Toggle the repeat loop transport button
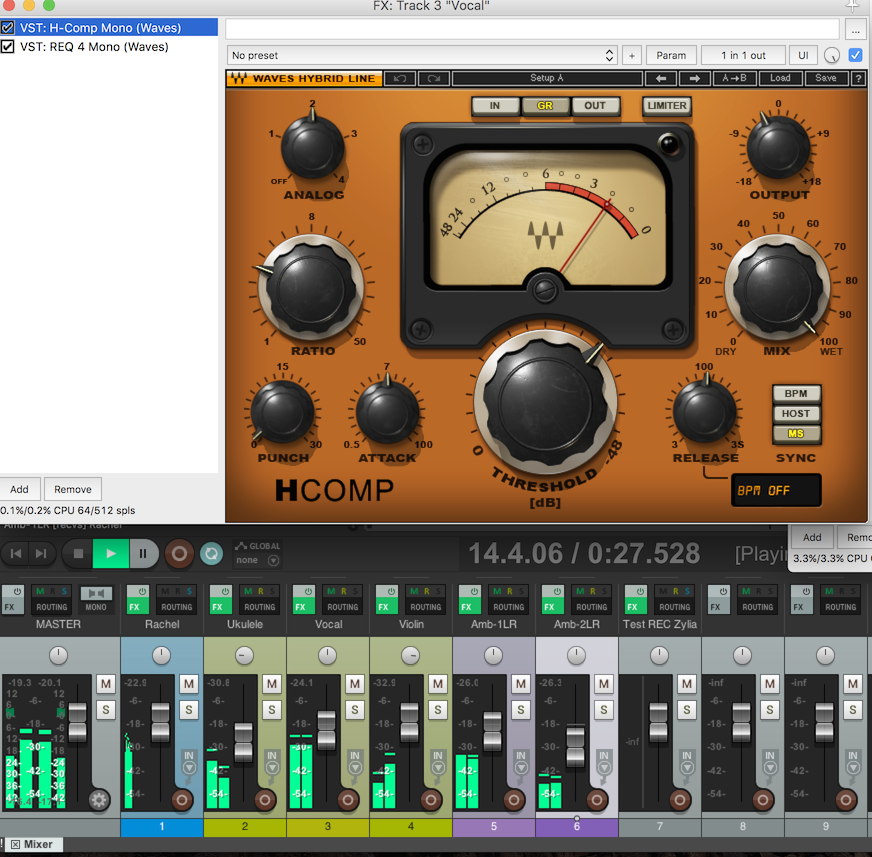 pyautogui.click(x=211, y=553)
